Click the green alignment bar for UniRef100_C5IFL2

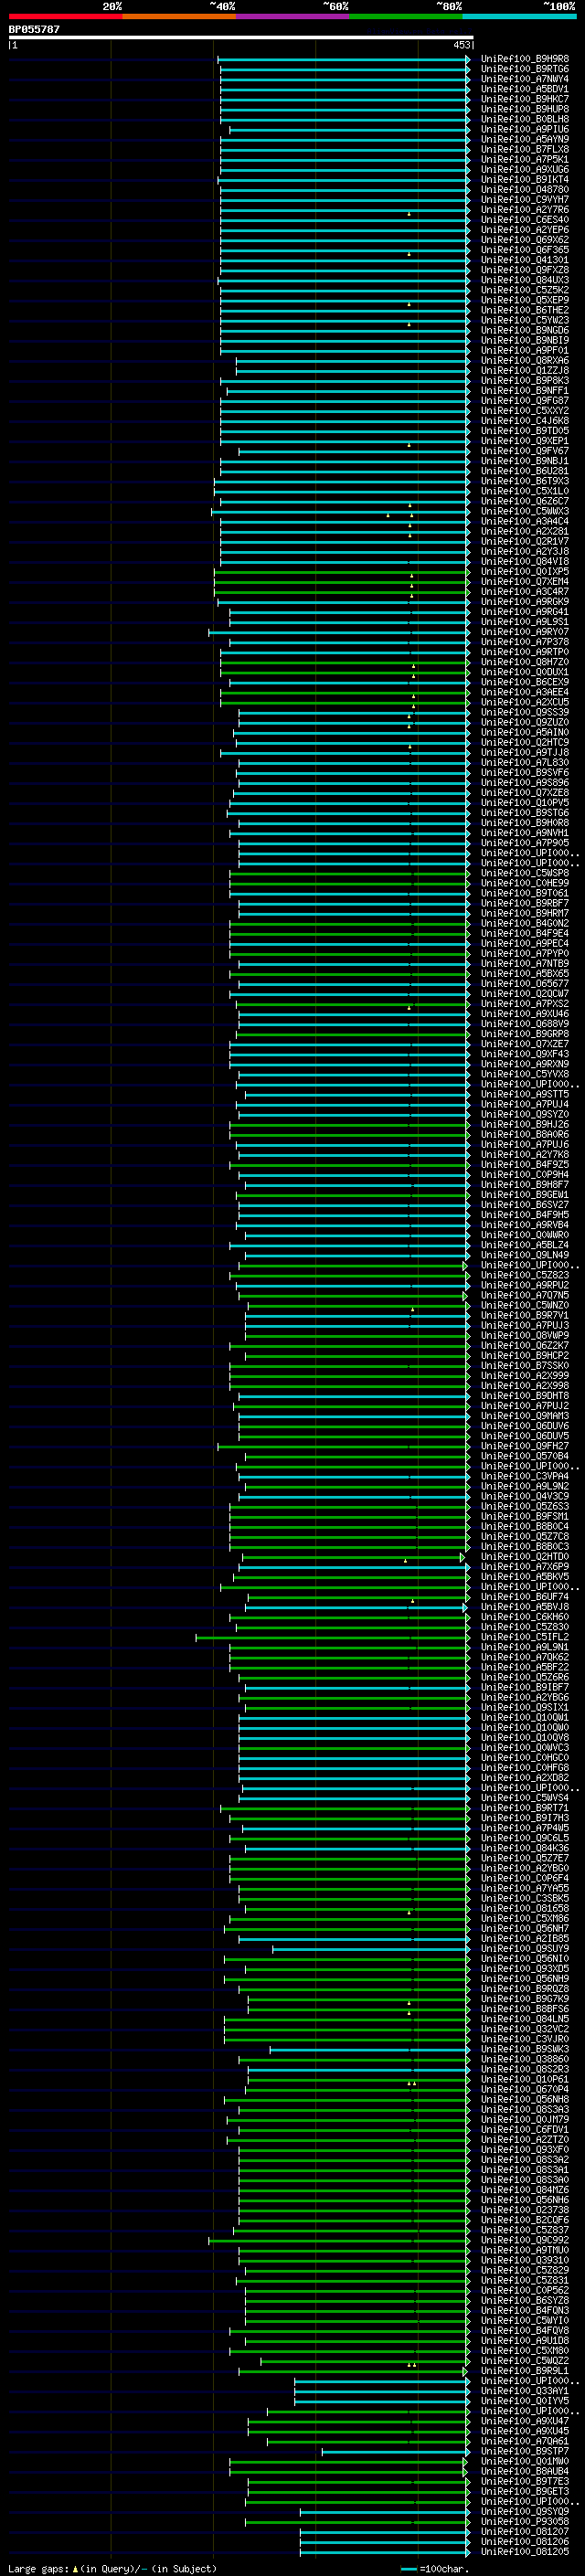(x=333, y=1637)
